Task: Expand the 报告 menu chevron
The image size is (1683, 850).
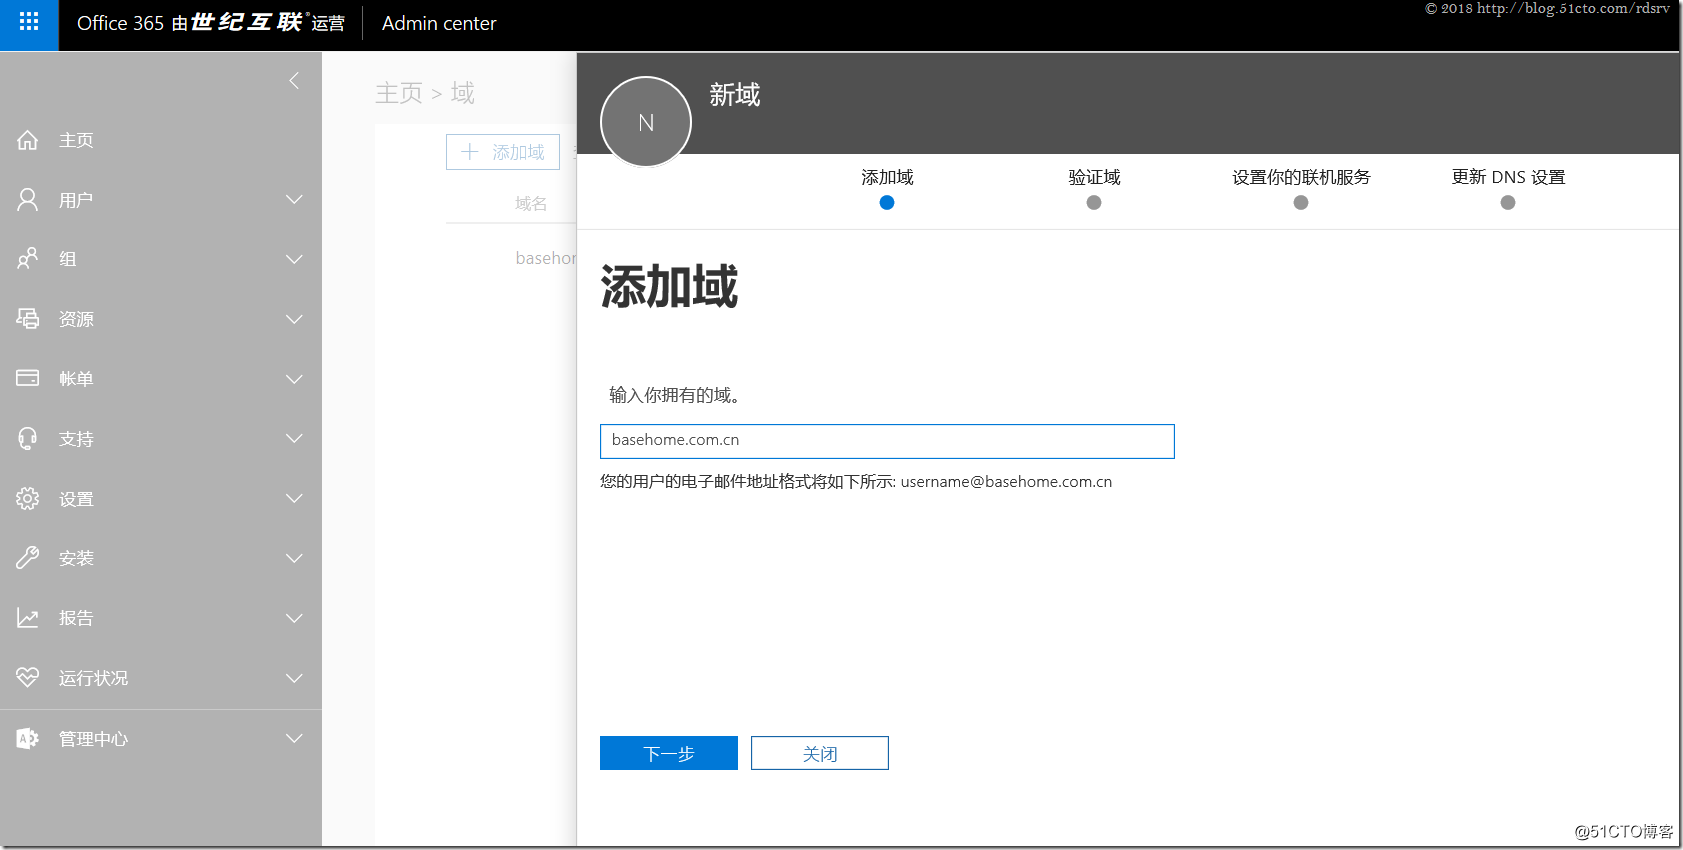Action: (294, 618)
